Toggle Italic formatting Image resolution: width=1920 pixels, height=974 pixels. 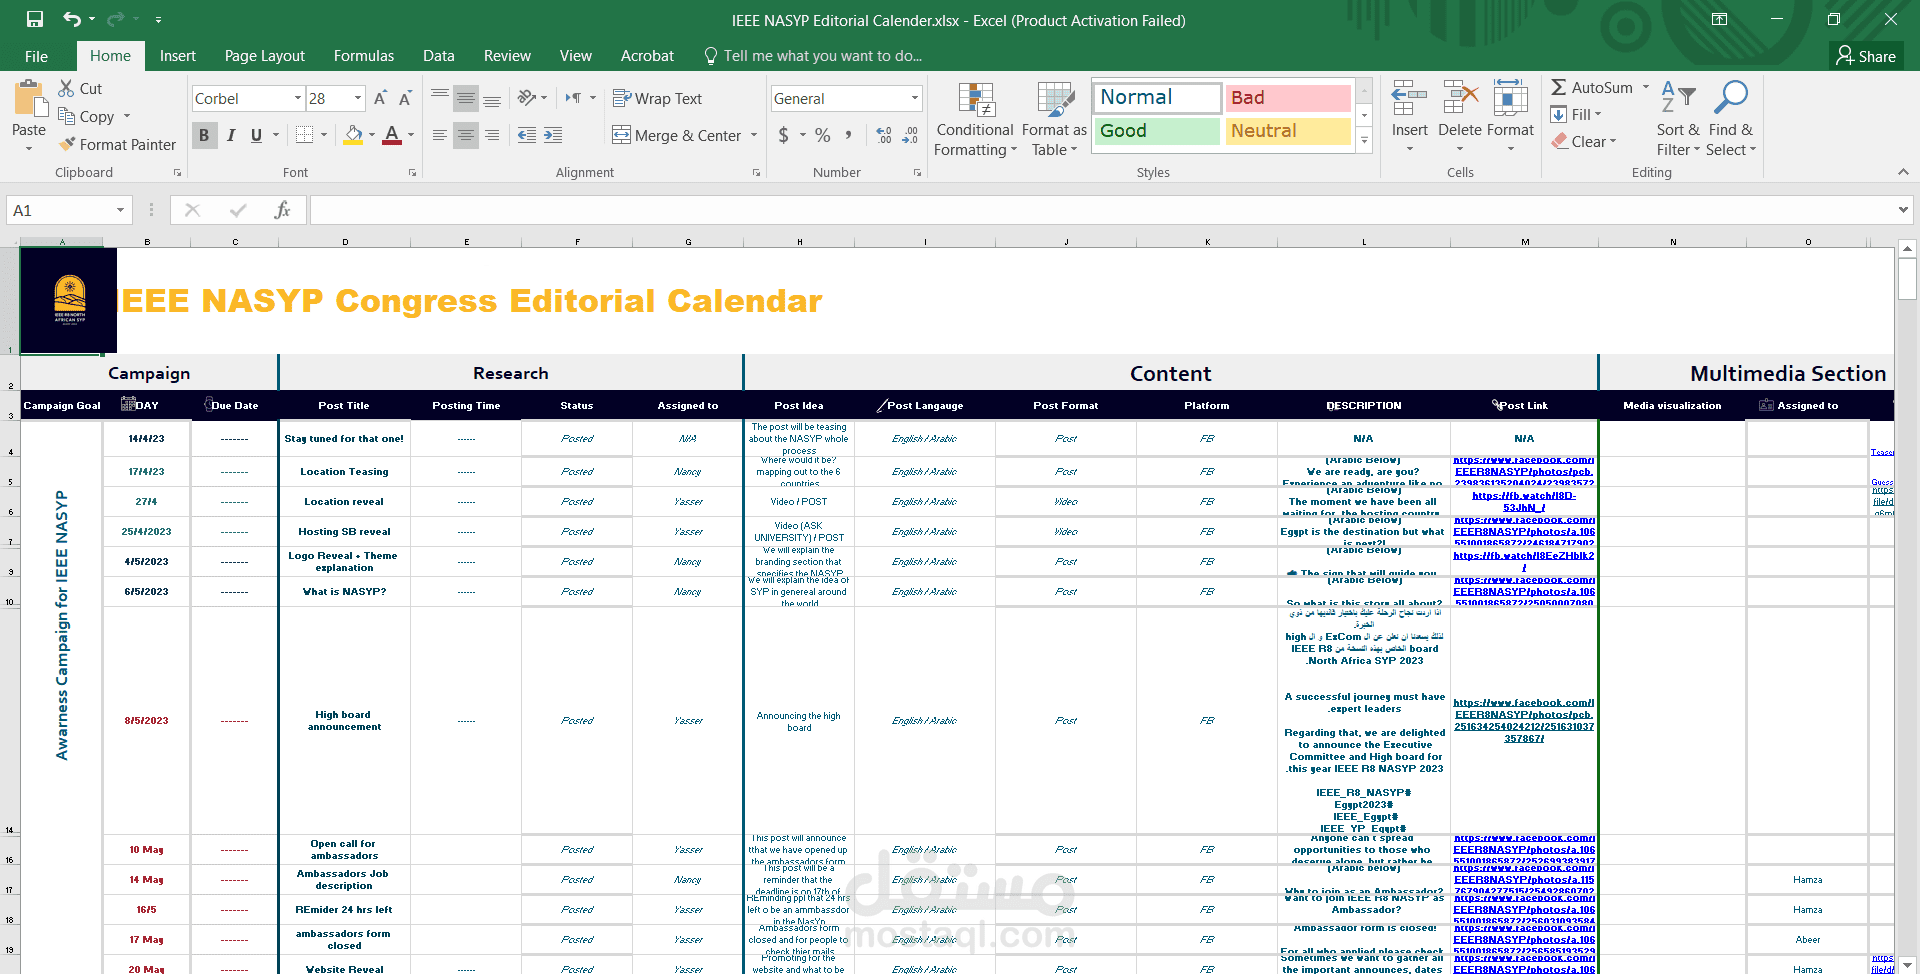pyautogui.click(x=231, y=135)
